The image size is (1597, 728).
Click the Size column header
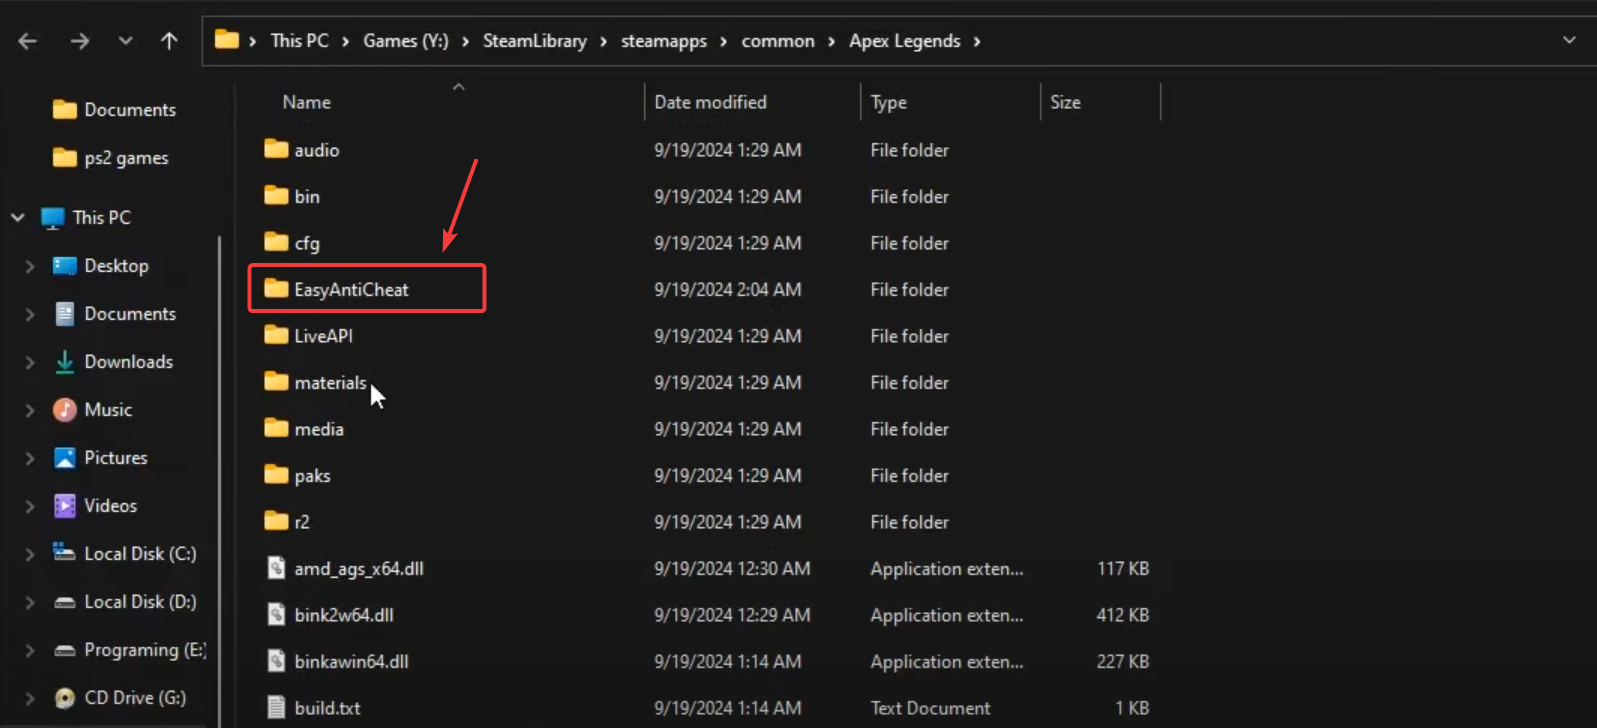1065,102
